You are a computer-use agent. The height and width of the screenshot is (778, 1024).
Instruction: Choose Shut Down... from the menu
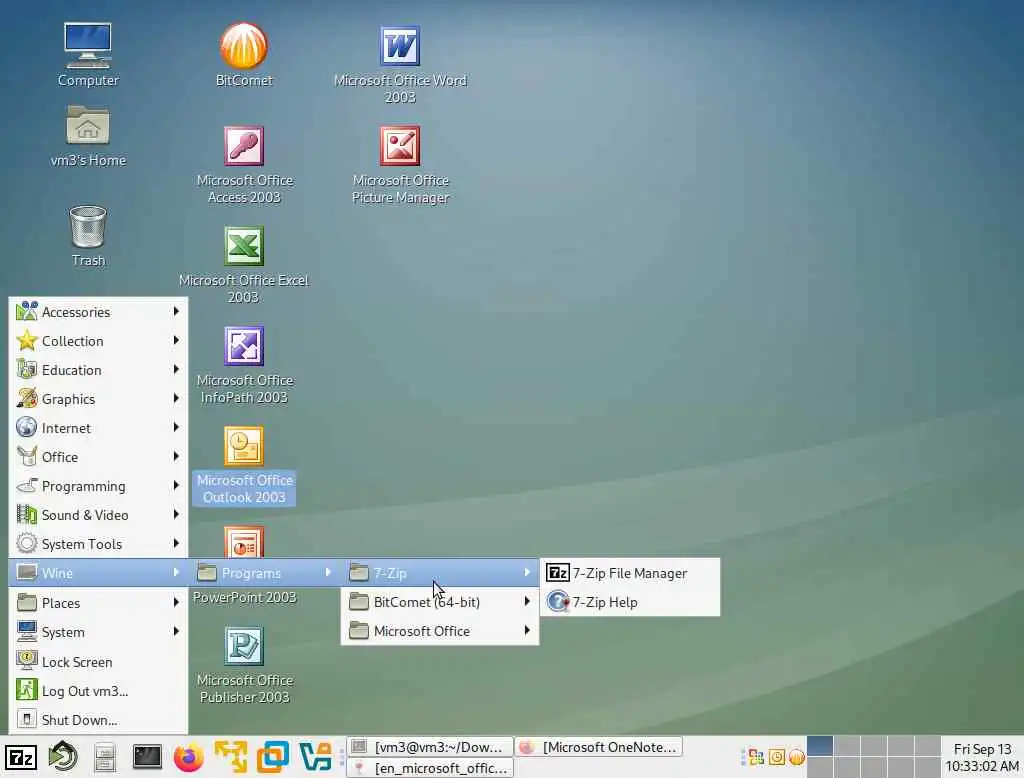click(98, 720)
